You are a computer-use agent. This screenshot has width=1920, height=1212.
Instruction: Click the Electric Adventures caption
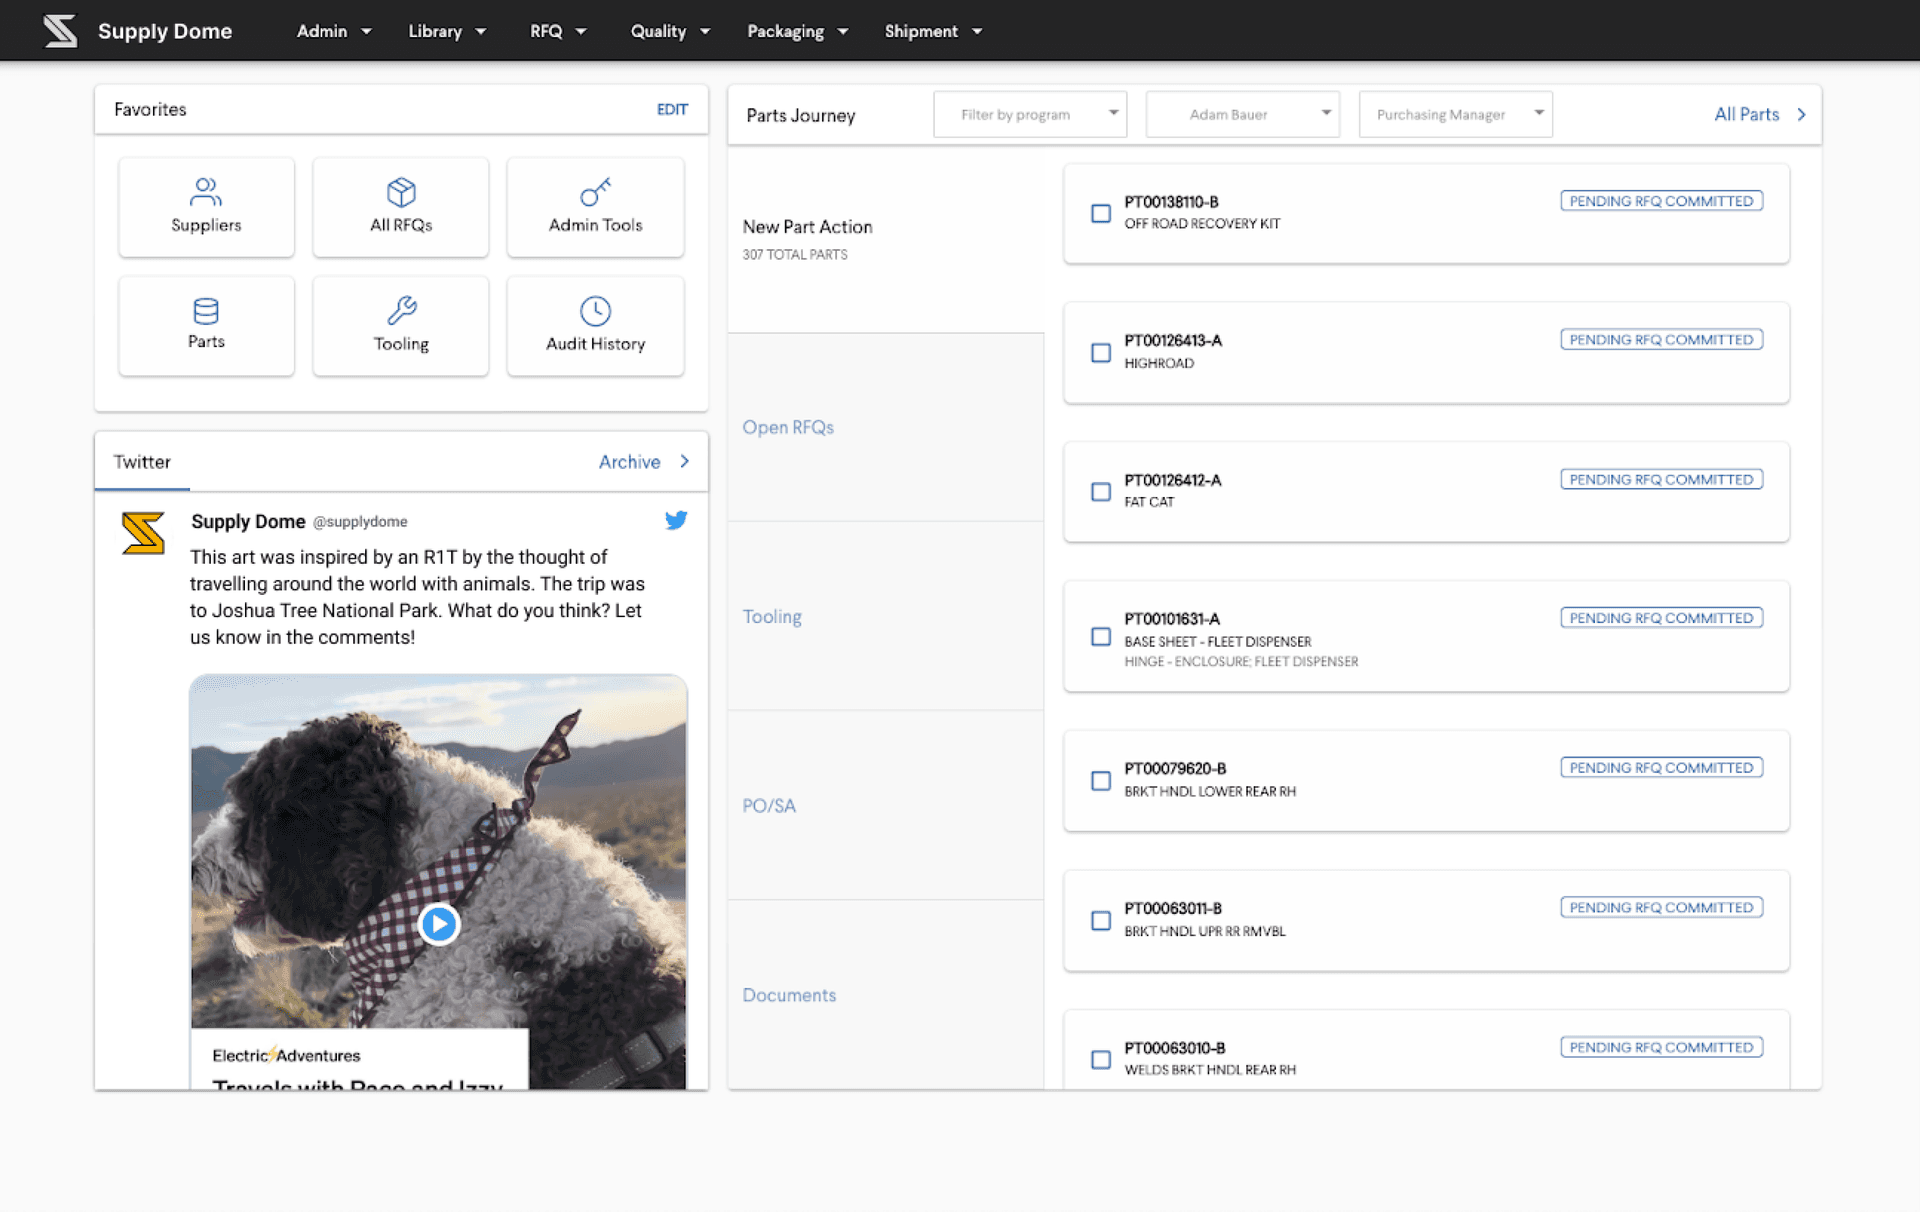tap(286, 1056)
